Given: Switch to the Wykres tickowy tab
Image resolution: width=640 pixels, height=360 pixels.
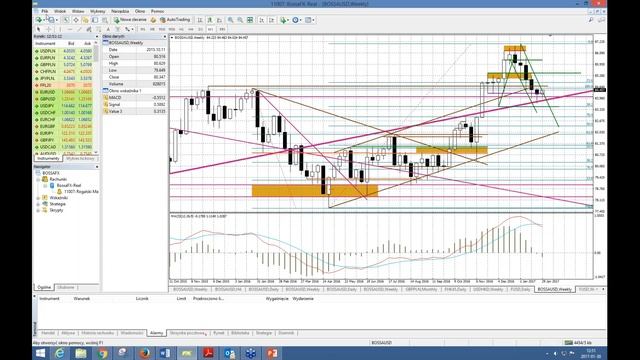Looking at the screenshot, I should [80, 158].
